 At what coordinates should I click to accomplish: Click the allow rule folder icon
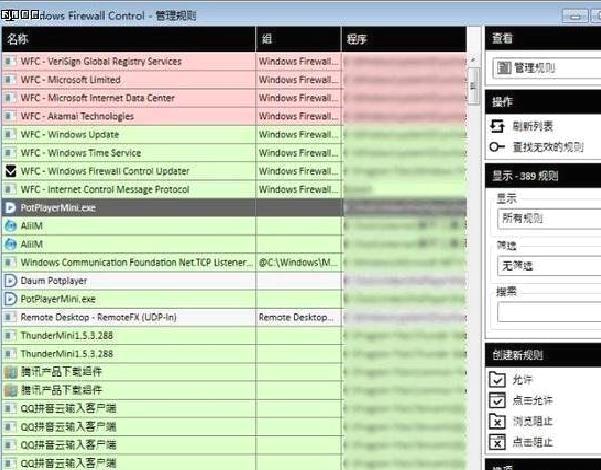coord(498,380)
